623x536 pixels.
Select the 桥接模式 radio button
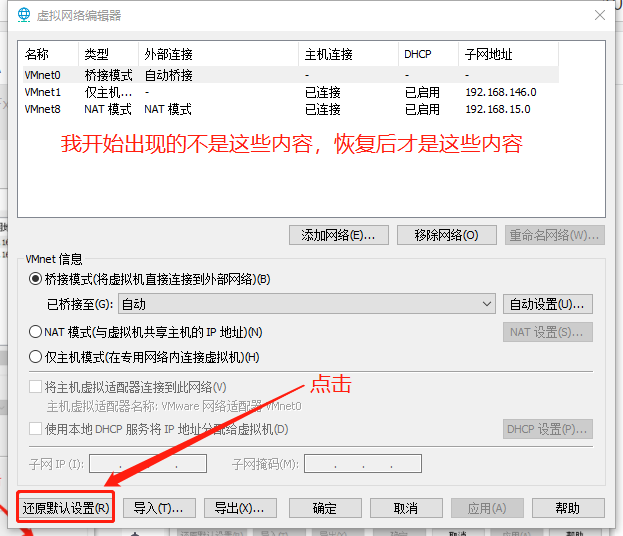tap(35, 279)
